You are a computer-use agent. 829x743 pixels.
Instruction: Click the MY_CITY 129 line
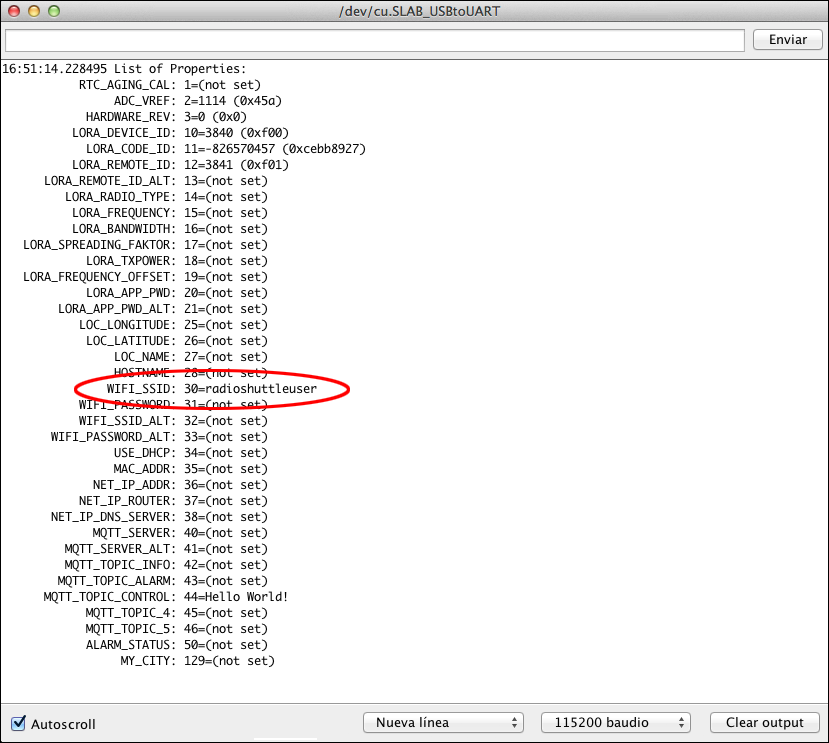click(x=198, y=661)
